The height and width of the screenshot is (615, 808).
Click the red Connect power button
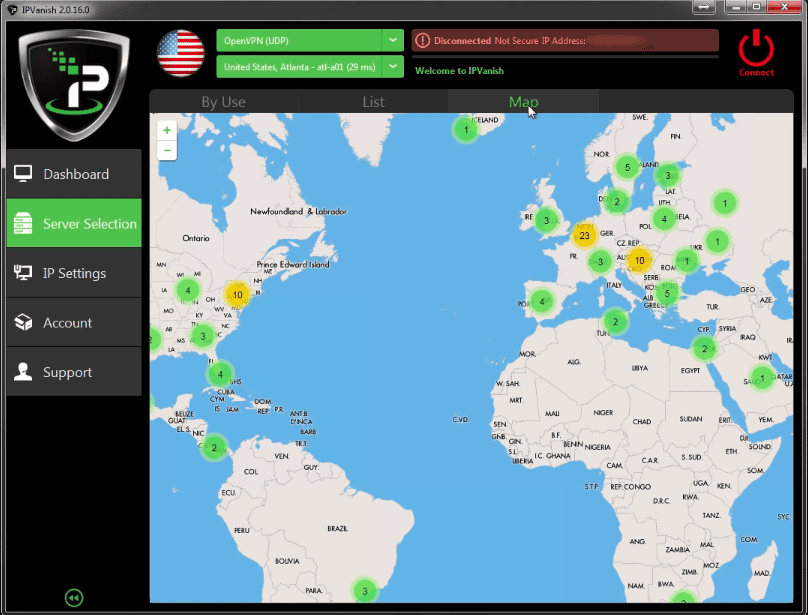pos(756,53)
